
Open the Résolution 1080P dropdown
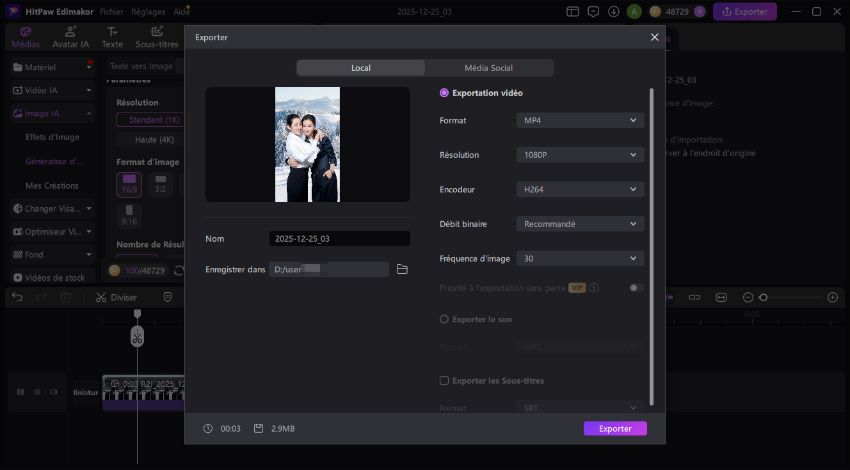pyautogui.click(x=580, y=155)
